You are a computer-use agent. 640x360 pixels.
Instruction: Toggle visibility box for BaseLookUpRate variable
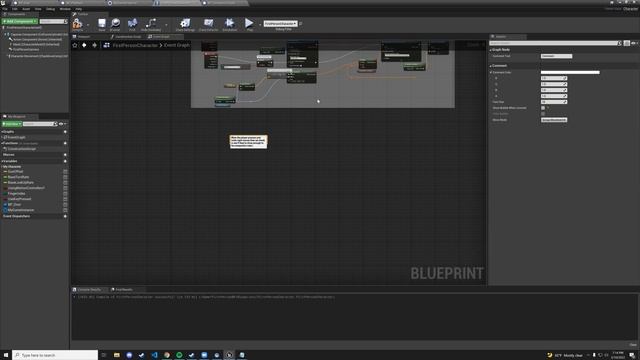pyautogui.click(x=65, y=182)
